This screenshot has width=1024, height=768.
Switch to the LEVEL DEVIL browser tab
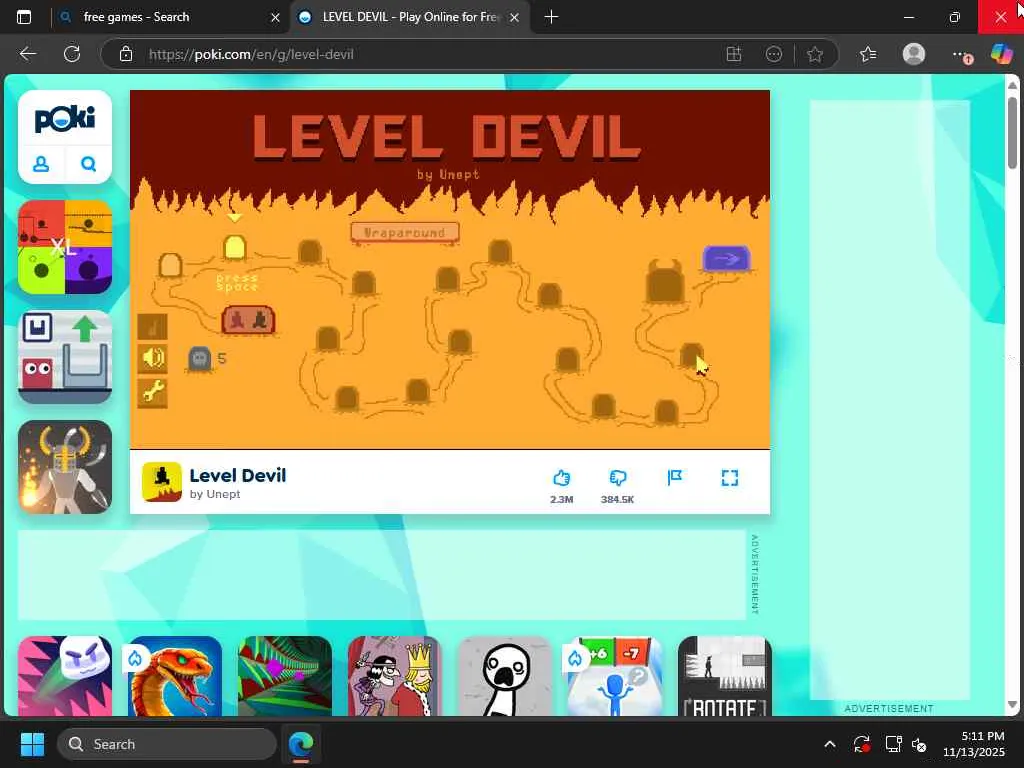pyautogui.click(x=411, y=17)
